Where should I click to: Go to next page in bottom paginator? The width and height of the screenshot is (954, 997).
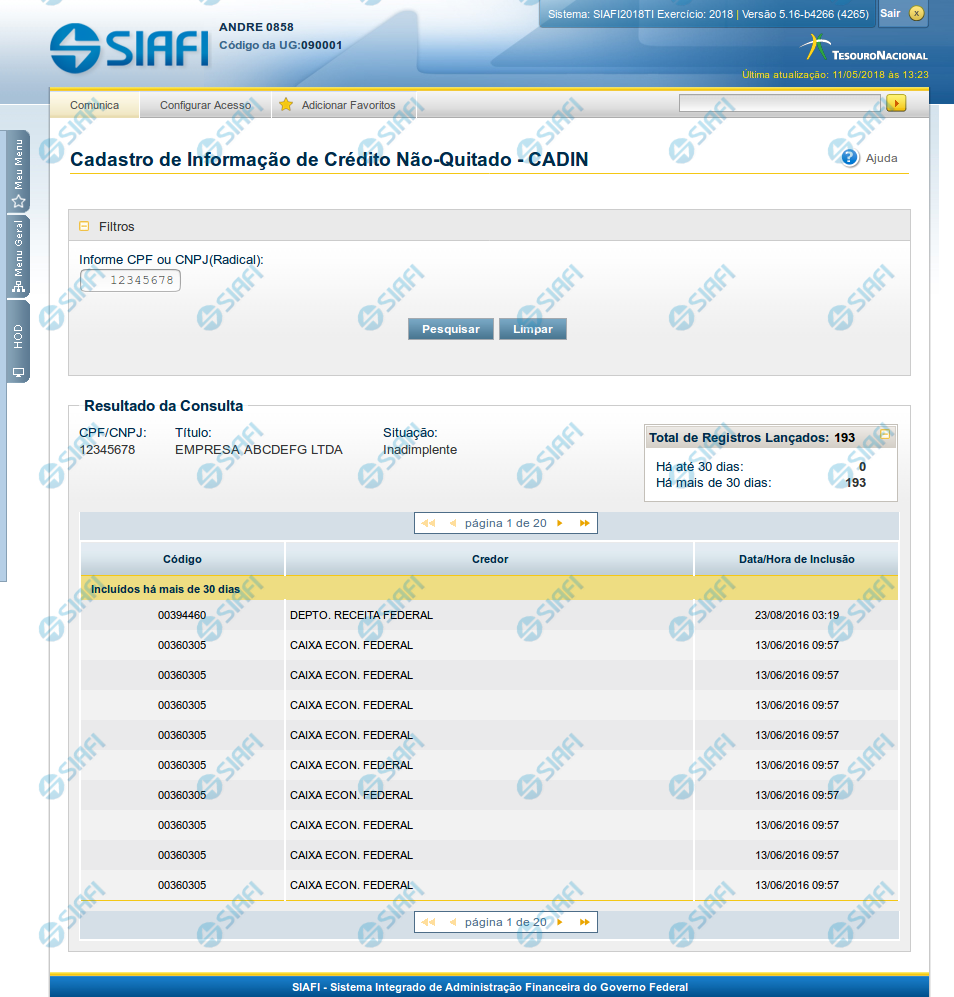coord(560,922)
